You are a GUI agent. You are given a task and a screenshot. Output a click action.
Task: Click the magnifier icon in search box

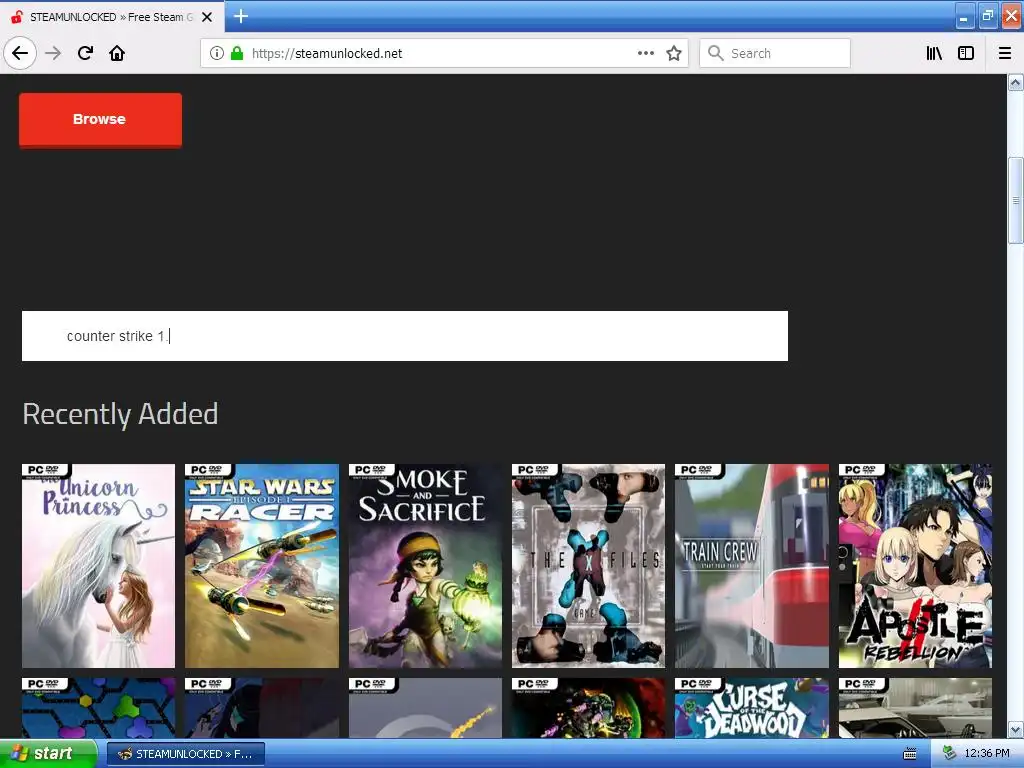coord(716,53)
